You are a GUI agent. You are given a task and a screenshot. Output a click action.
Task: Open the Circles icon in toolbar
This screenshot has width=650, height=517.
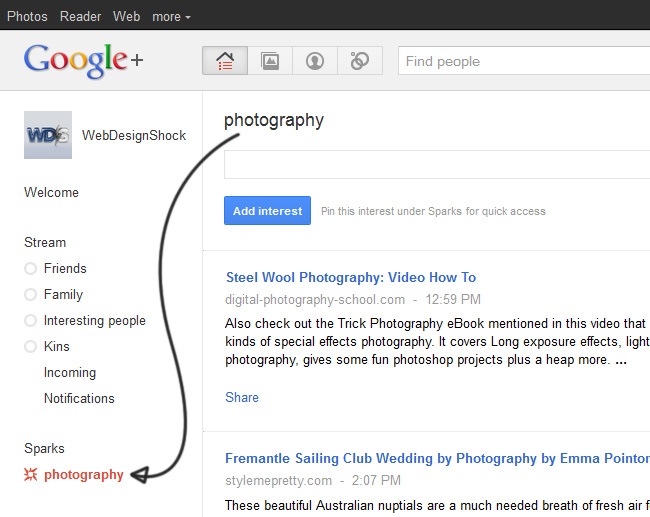pos(360,61)
